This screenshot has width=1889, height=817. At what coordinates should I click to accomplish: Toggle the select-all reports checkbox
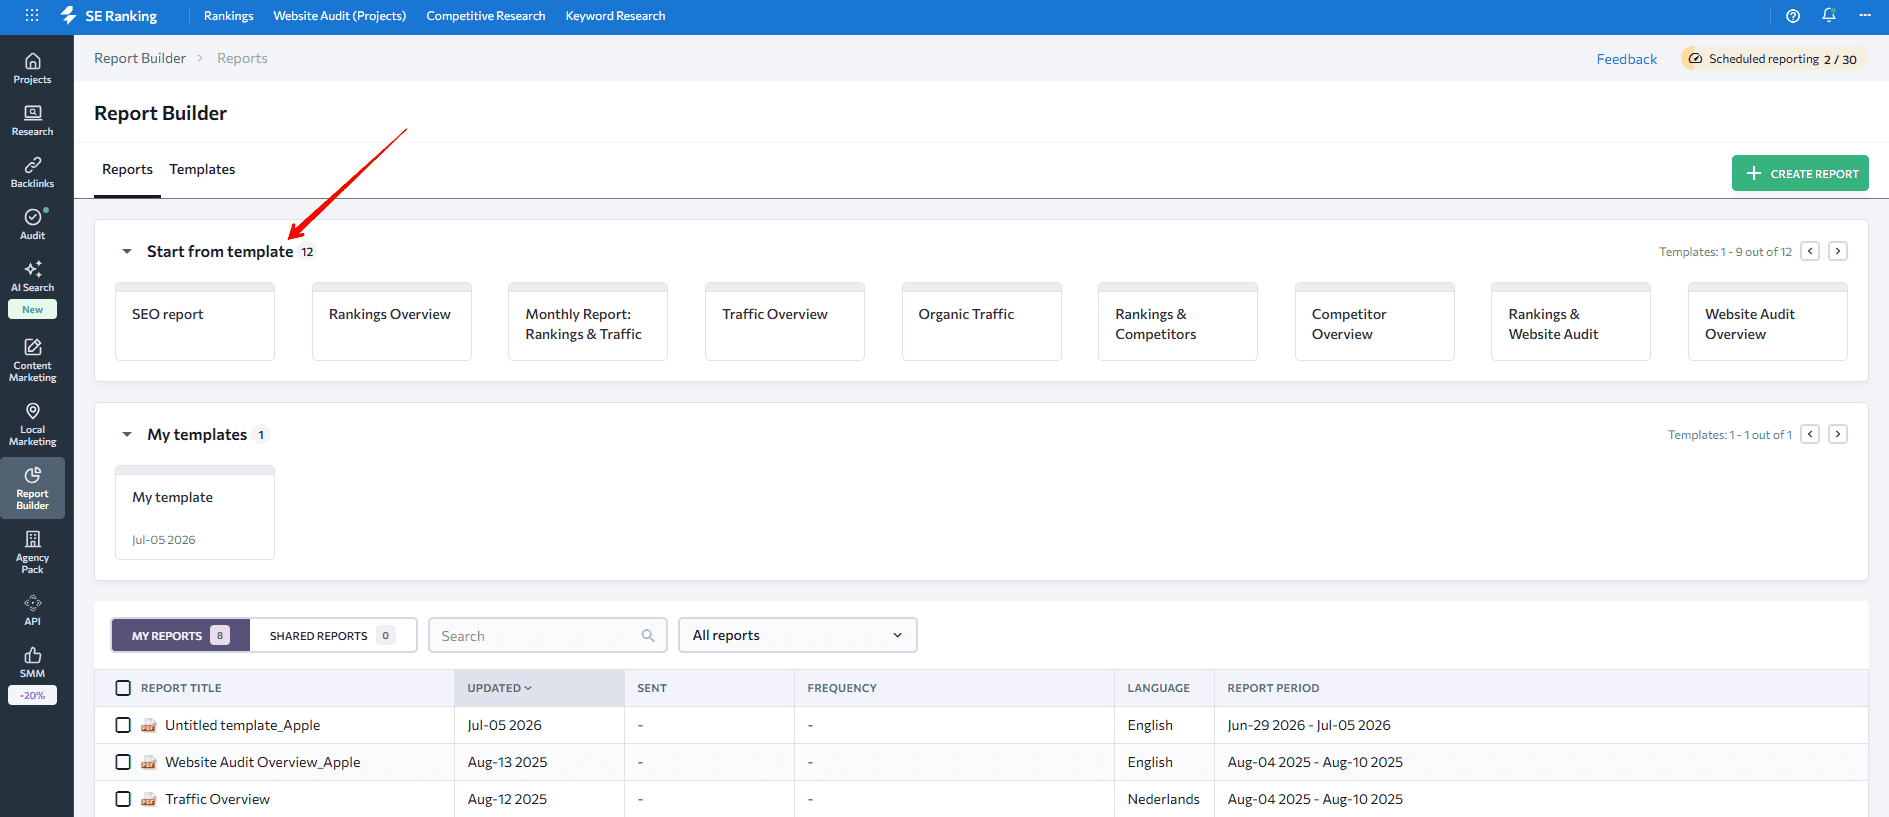pyautogui.click(x=123, y=688)
